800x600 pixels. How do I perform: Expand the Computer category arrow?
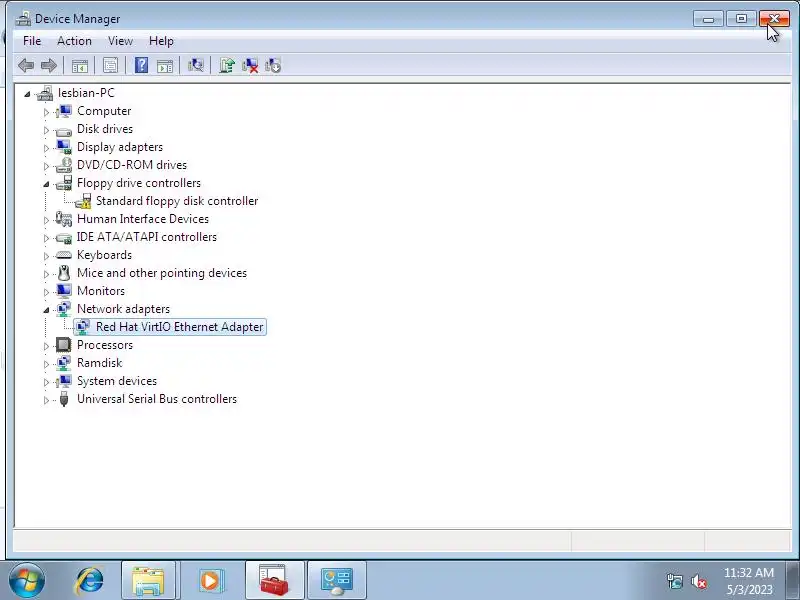pyautogui.click(x=46, y=112)
